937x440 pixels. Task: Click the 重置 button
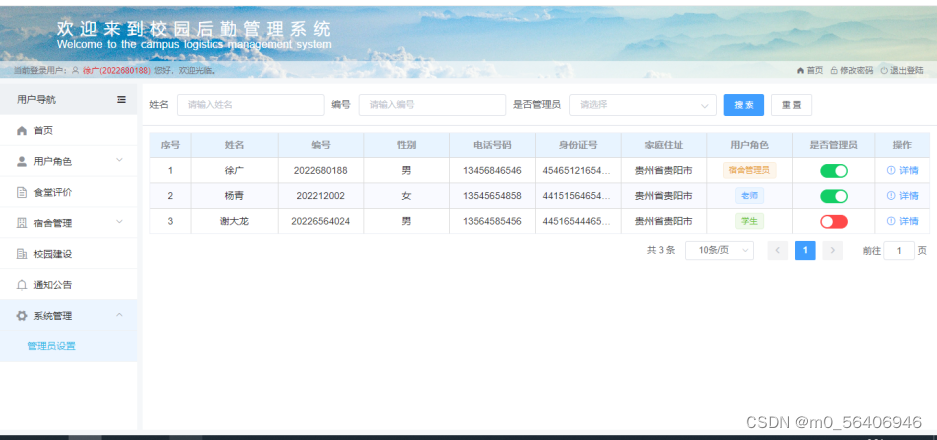[x=791, y=105]
